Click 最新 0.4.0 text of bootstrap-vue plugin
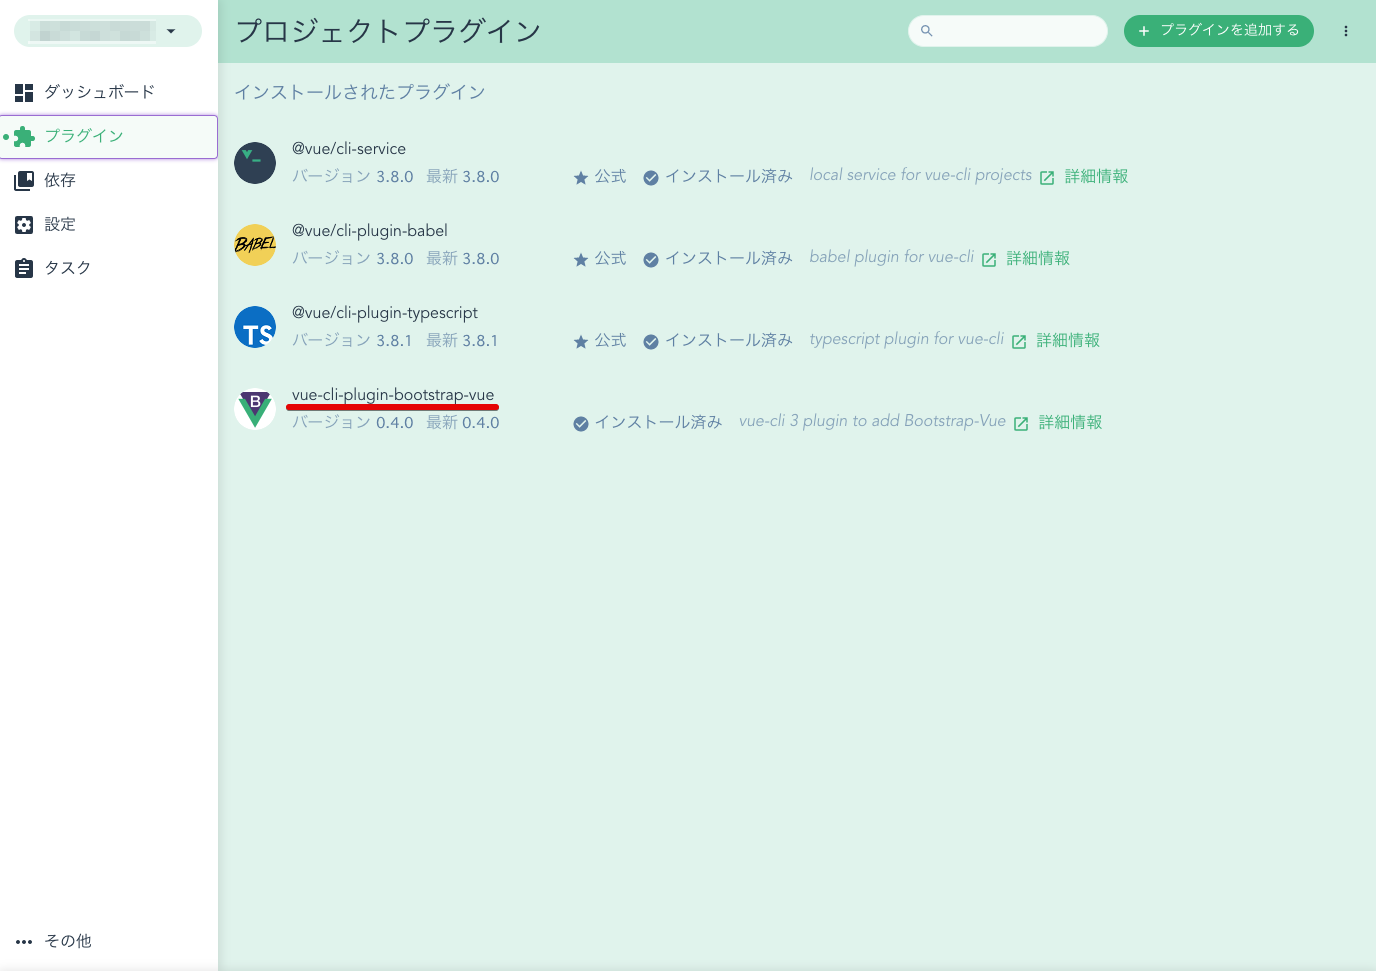Viewport: 1376px width, 971px height. click(x=463, y=422)
